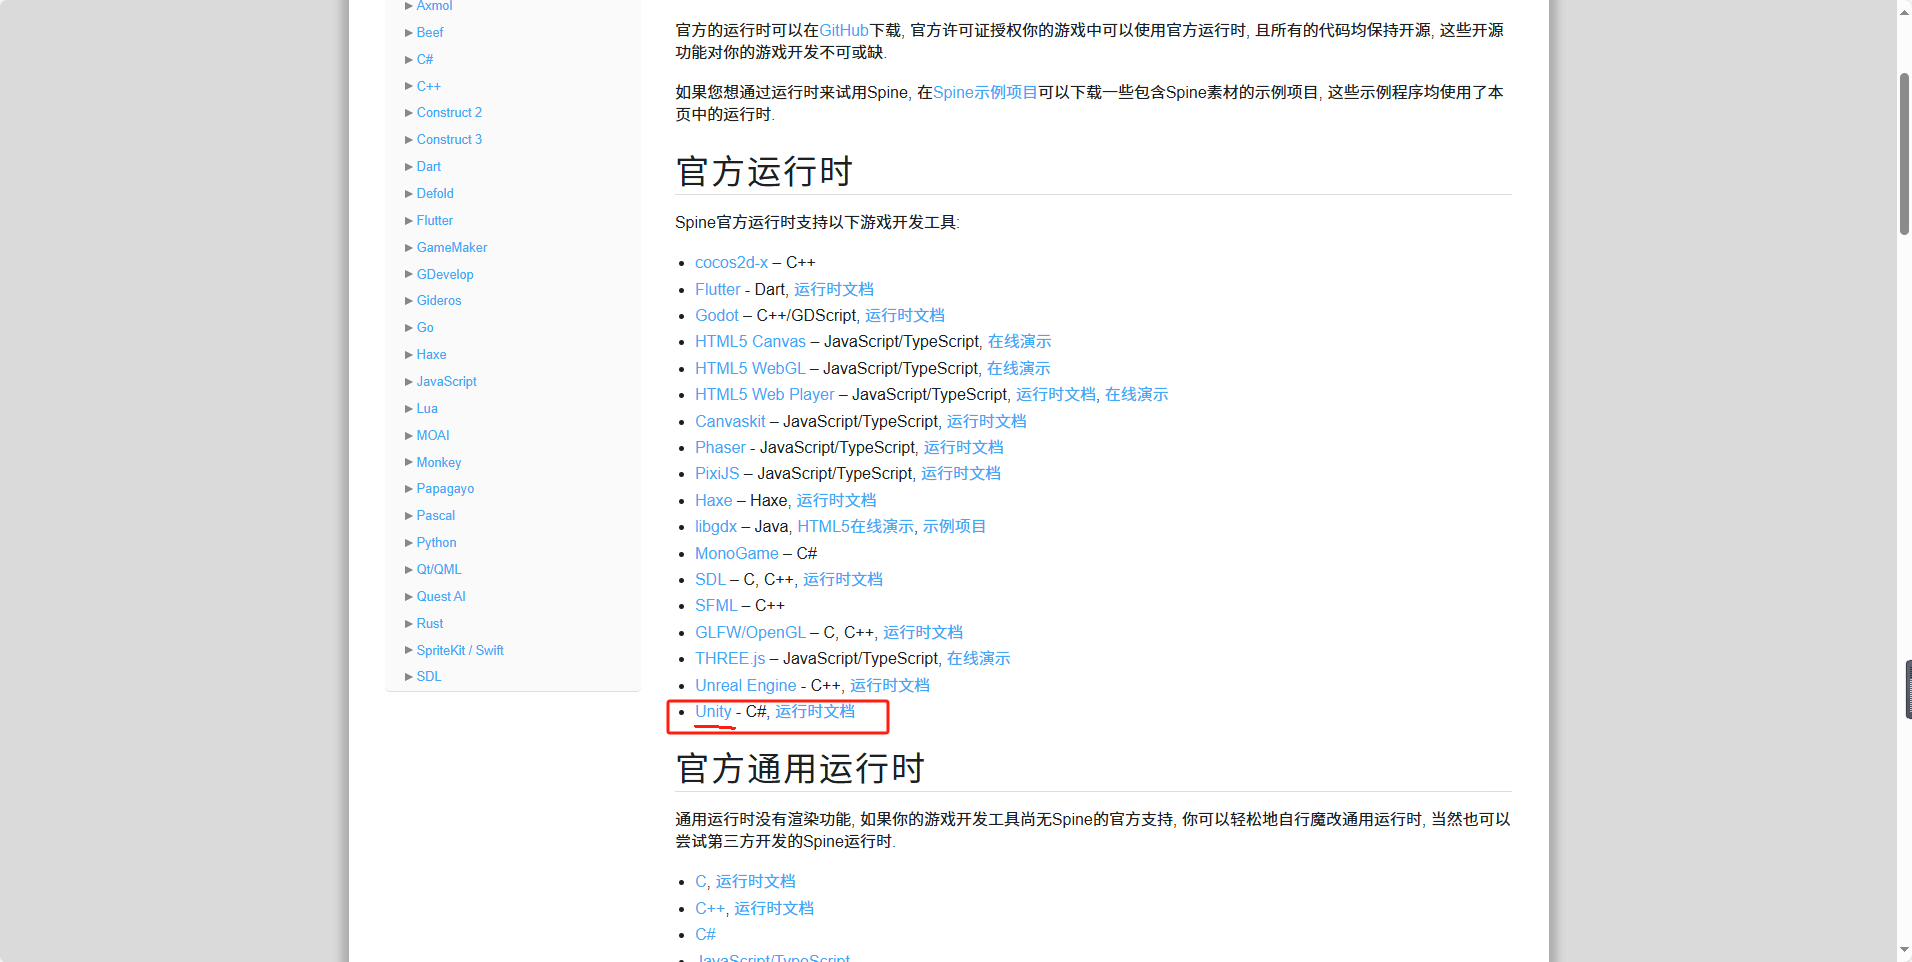Open the Rust sidebar item
This screenshot has height=962, width=1912.
point(430,623)
